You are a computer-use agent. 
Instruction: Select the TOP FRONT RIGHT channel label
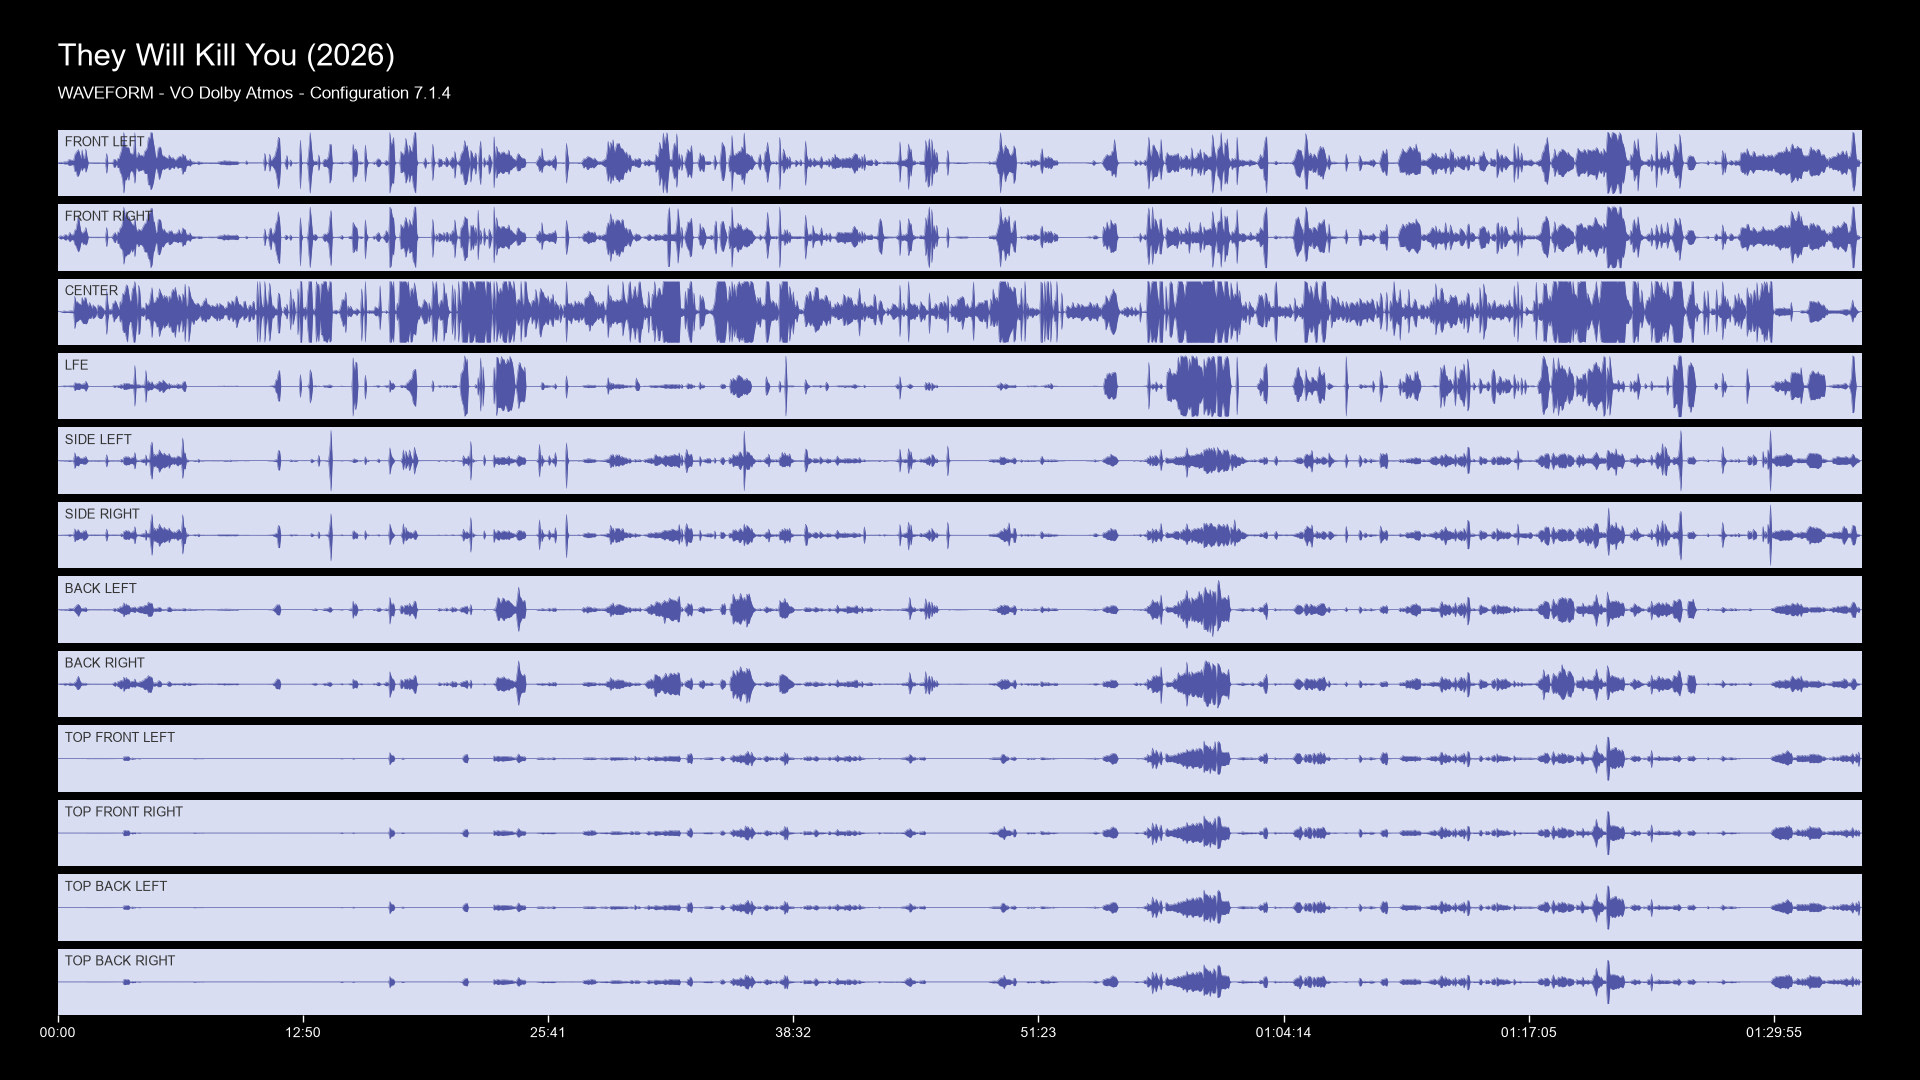point(124,812)
